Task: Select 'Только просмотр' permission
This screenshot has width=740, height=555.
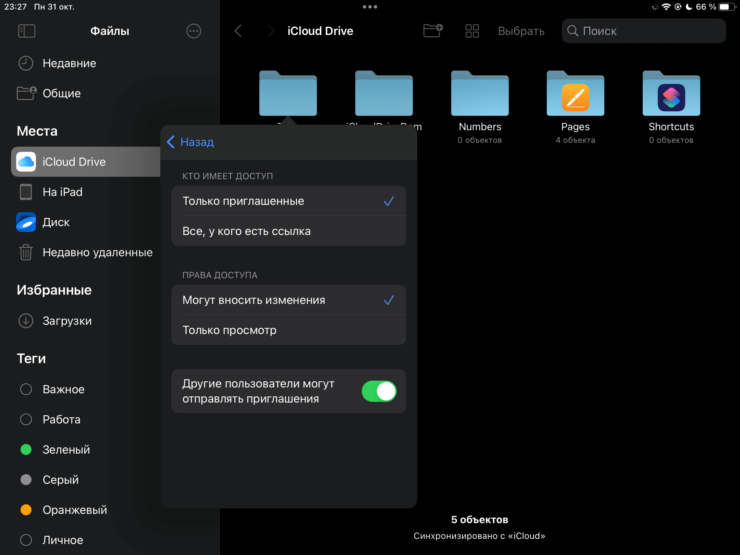Action: click(288, 330)
